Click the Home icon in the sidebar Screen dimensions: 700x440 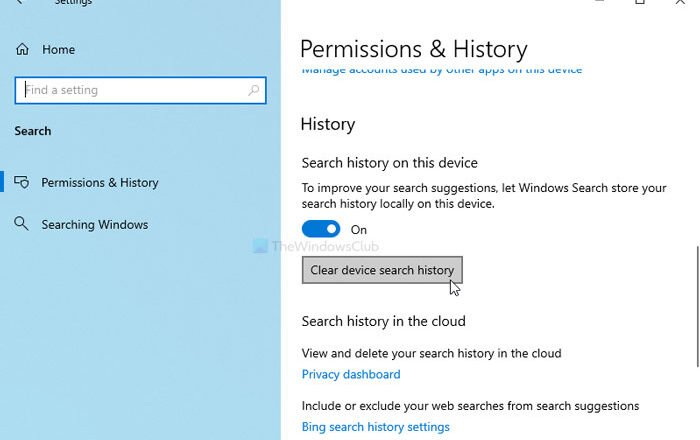(x=22, y=49)
